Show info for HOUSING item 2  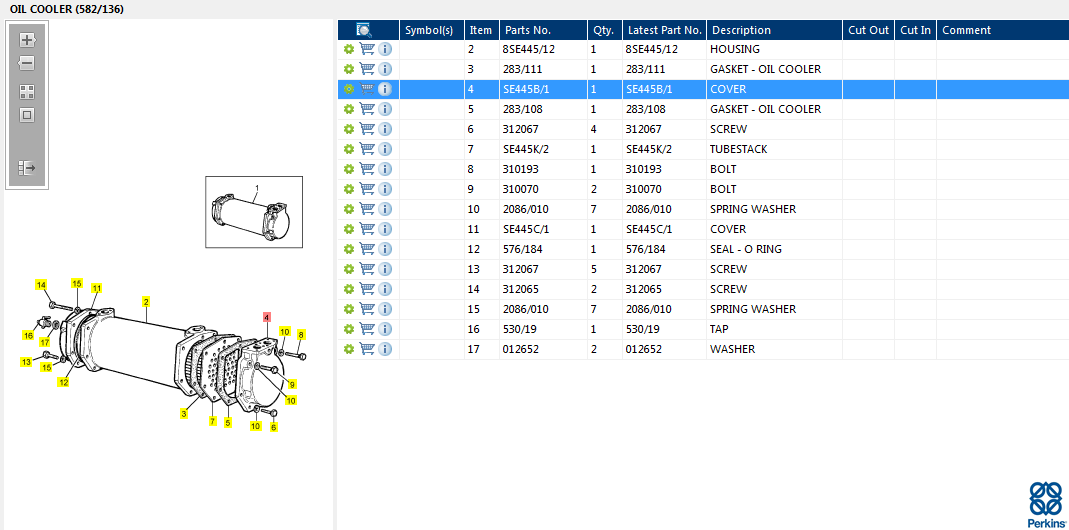[x=385, y=49]
